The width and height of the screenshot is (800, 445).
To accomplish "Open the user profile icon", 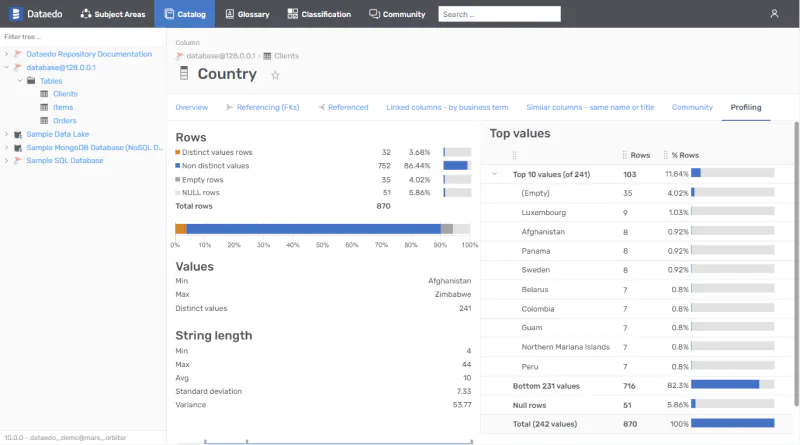I will click(774, 14).
